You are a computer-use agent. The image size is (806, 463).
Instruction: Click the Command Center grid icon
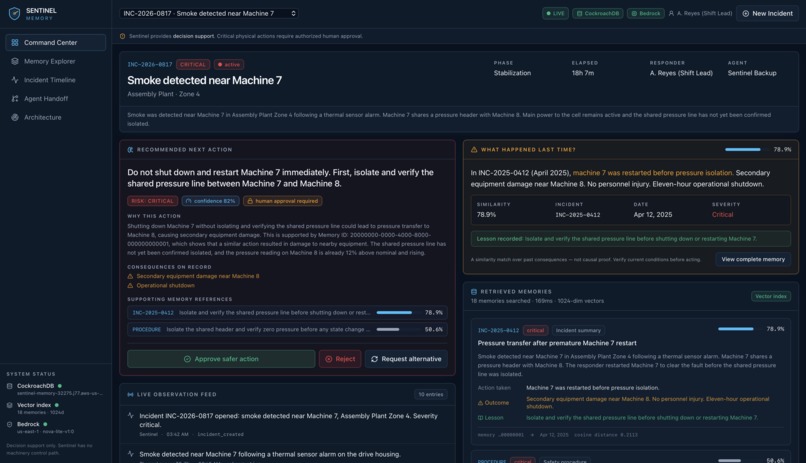pyautogui.click(x=15, y=43)
